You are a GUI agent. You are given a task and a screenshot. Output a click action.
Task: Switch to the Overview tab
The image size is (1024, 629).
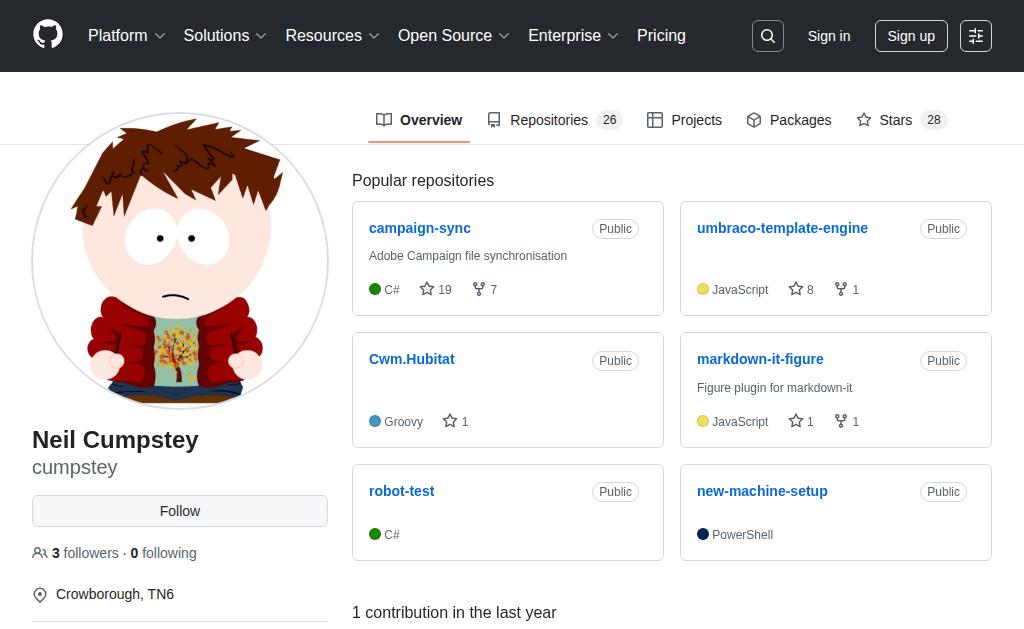point(419,120)
